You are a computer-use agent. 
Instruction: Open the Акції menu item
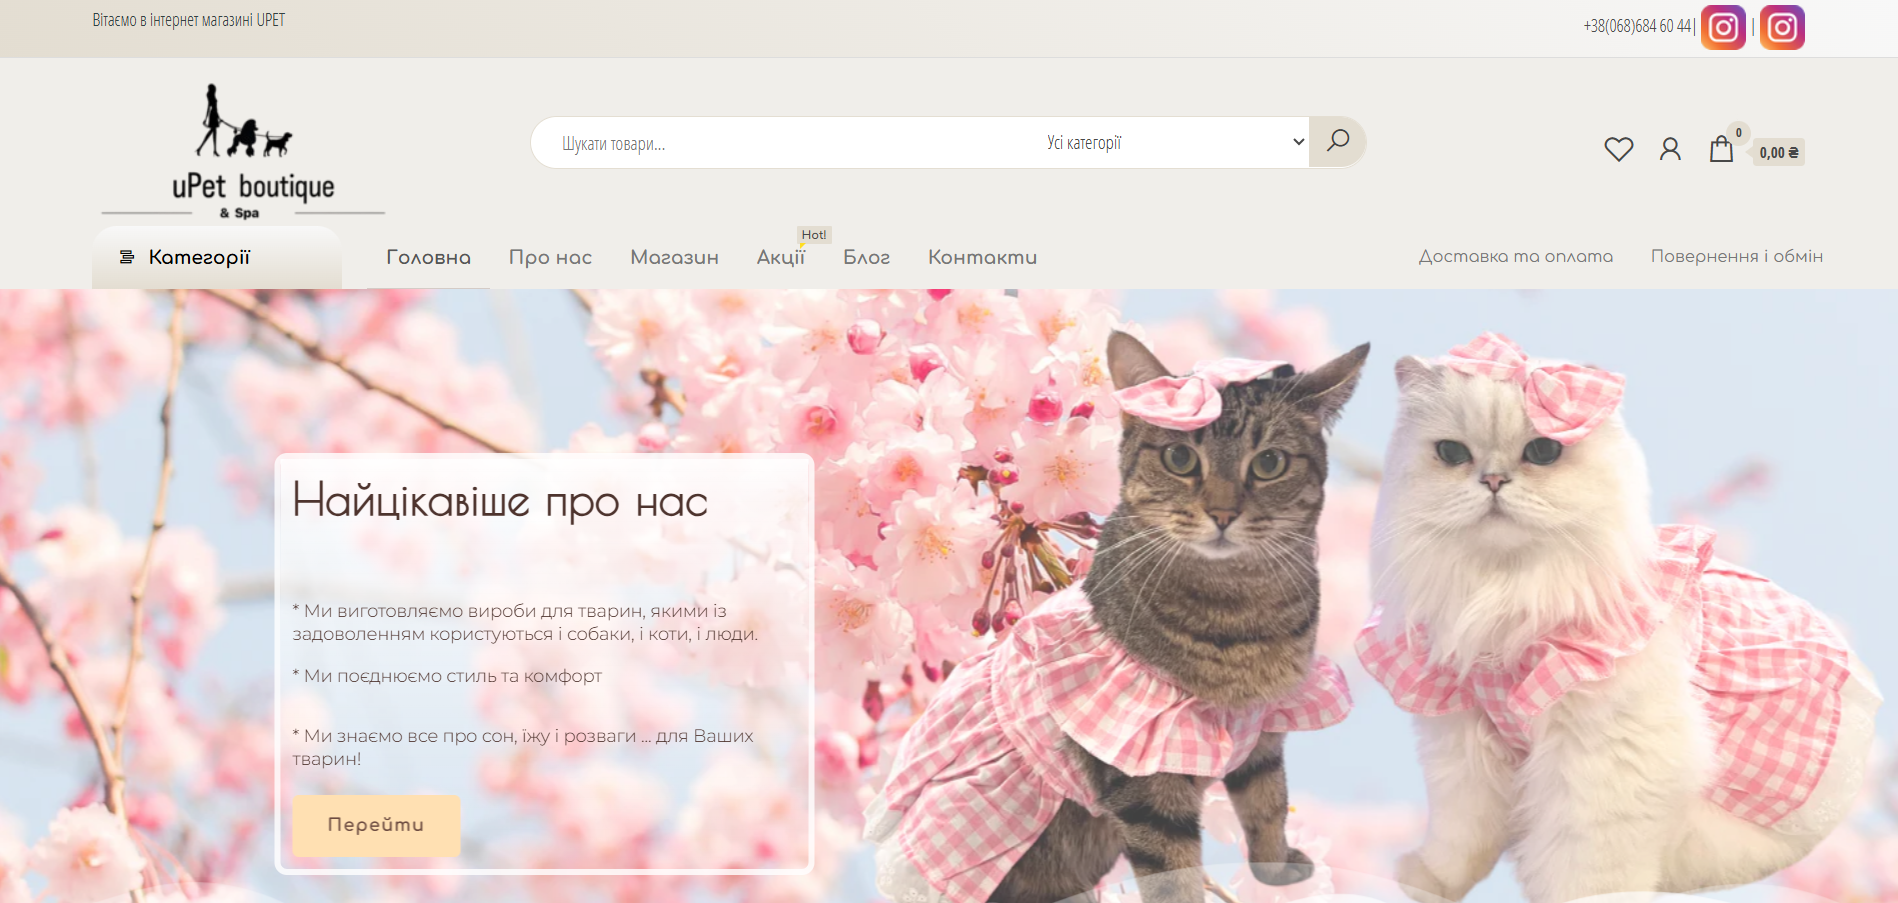780,257
